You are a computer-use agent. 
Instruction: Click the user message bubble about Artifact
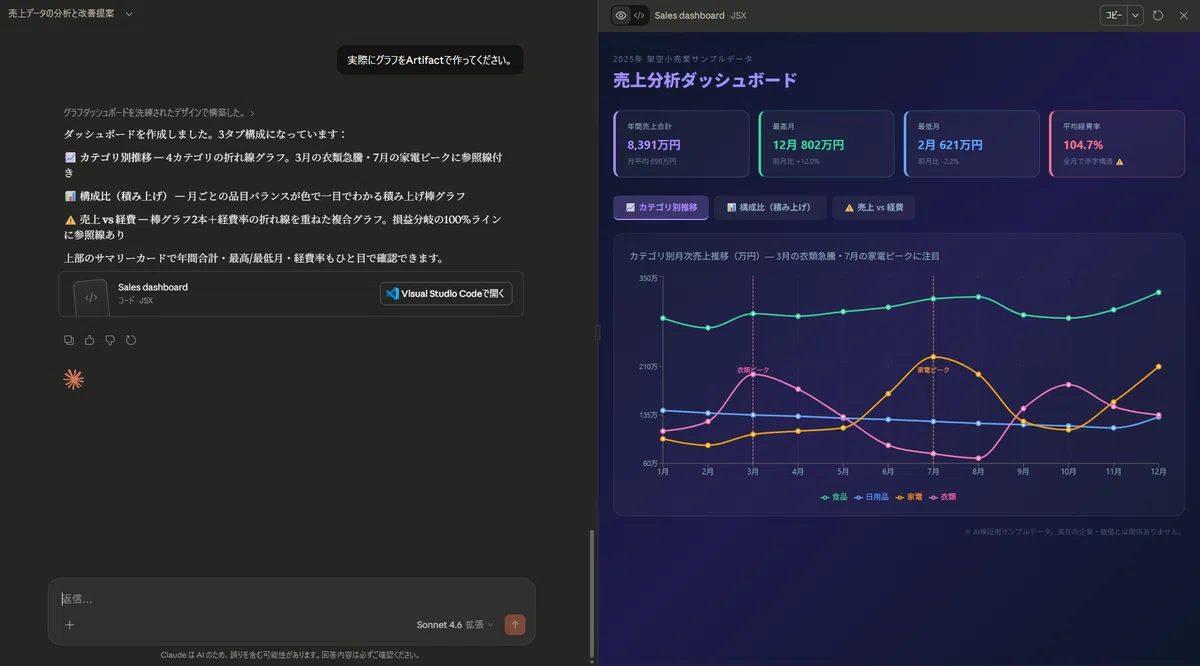coord(430,60)
